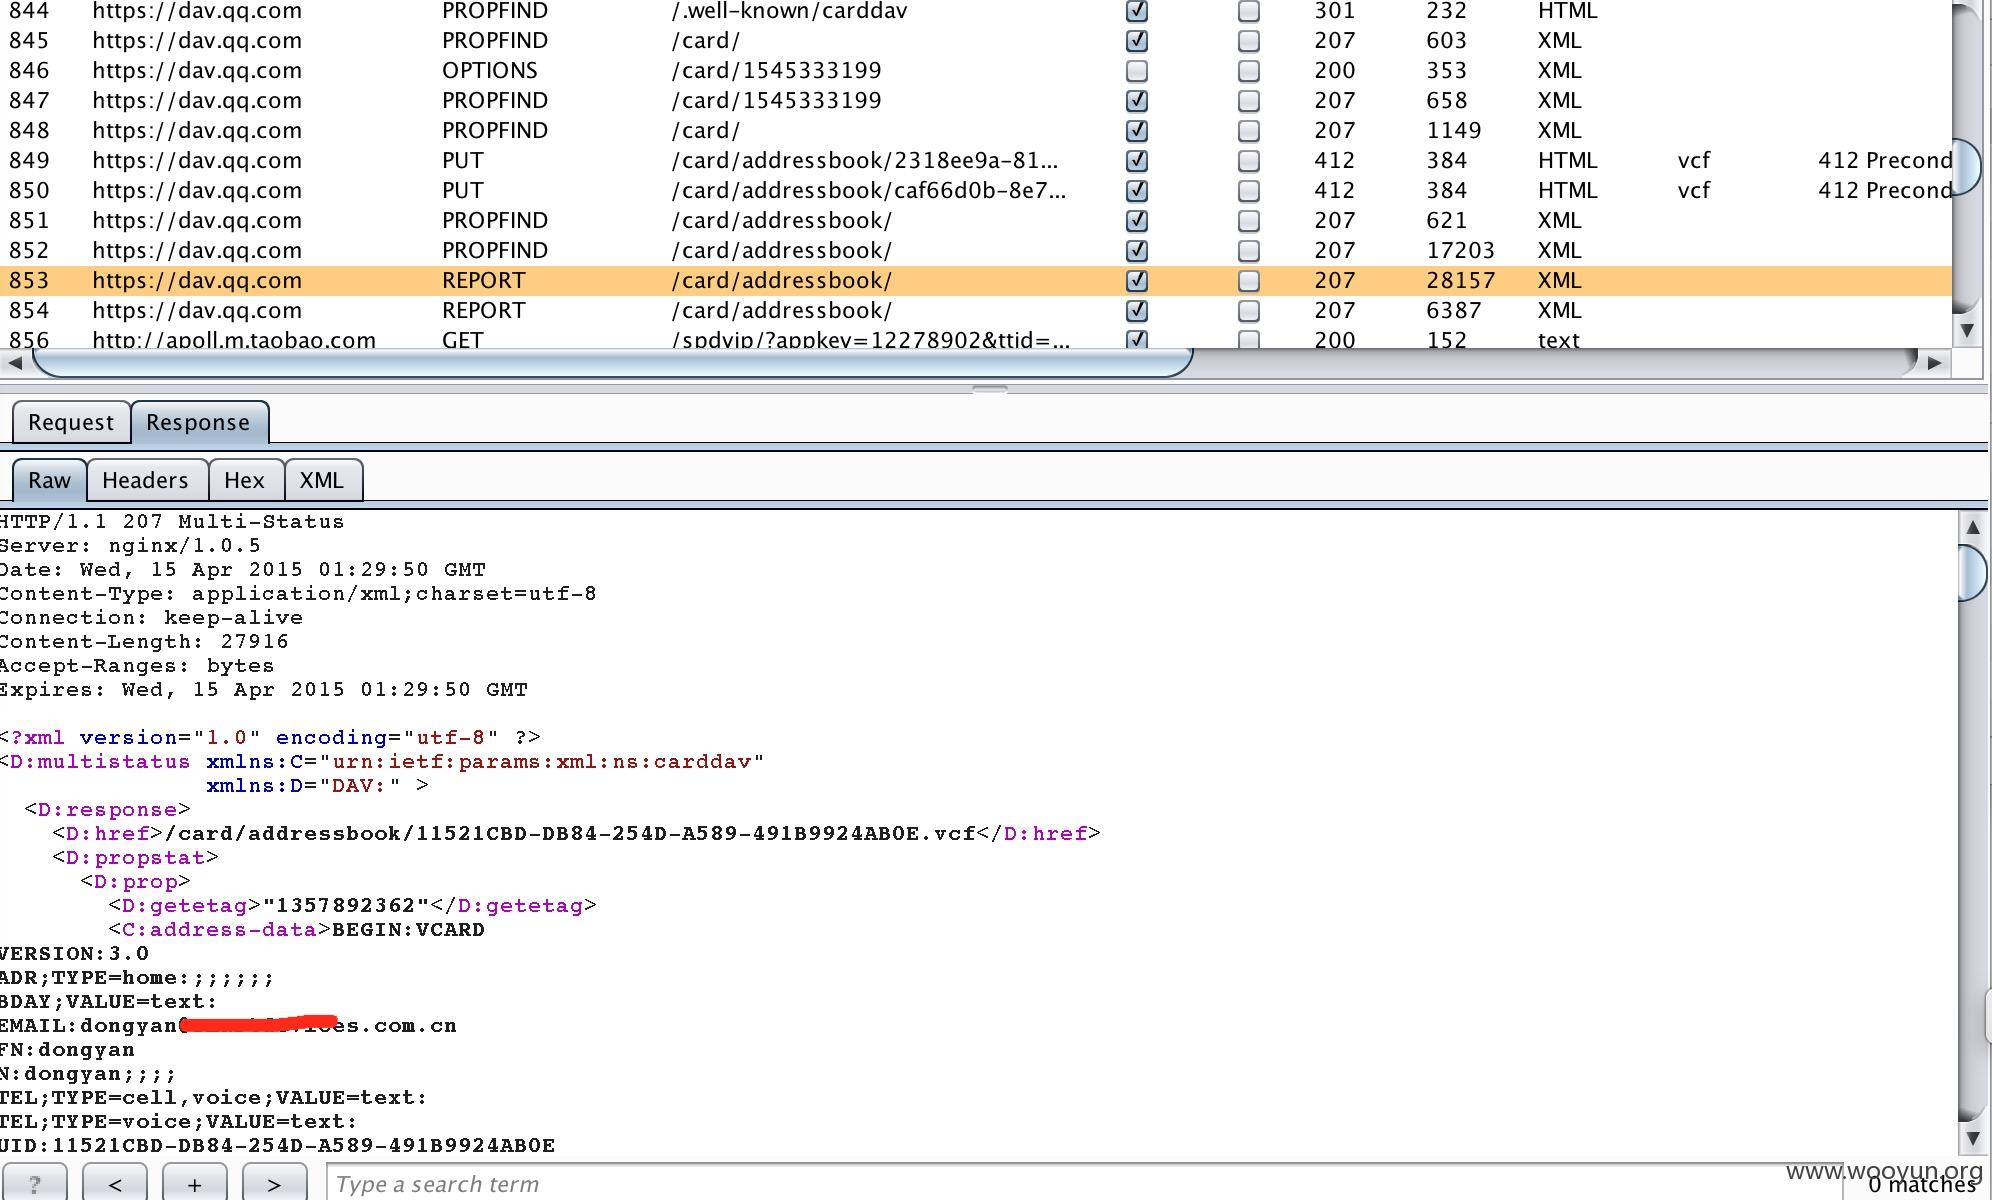Select row 856 apoll.m.taobao.com GET
Viewport: 1992px width, 1200px height.
(976, 339)
